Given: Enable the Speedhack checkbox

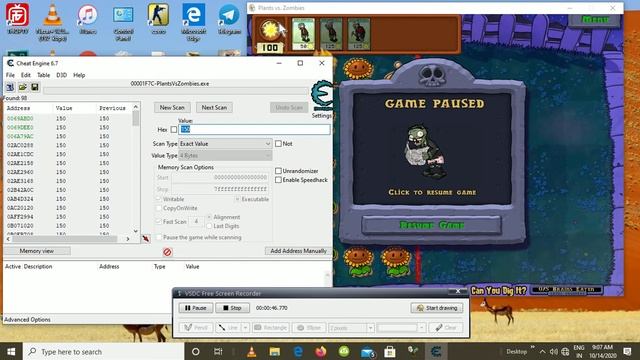Looking at the screenshot, I should click(278, 180).
